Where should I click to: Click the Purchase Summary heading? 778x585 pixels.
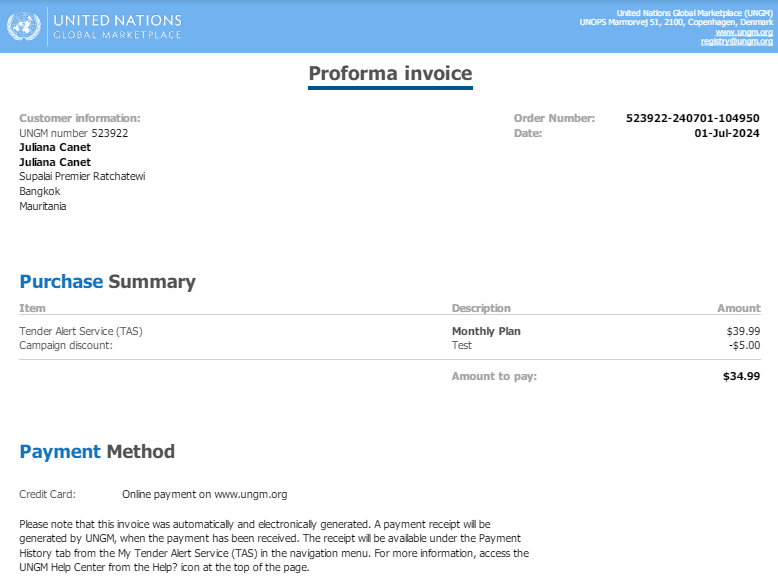[x=108, y=281]
